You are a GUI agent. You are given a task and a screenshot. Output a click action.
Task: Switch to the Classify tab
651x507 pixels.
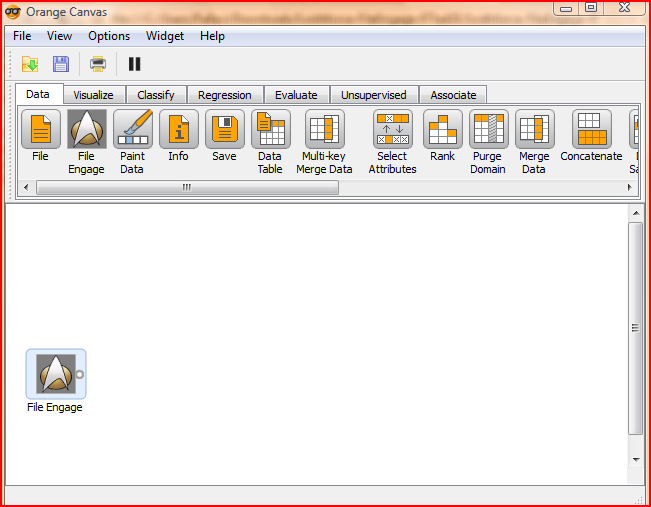click(156, 95)
